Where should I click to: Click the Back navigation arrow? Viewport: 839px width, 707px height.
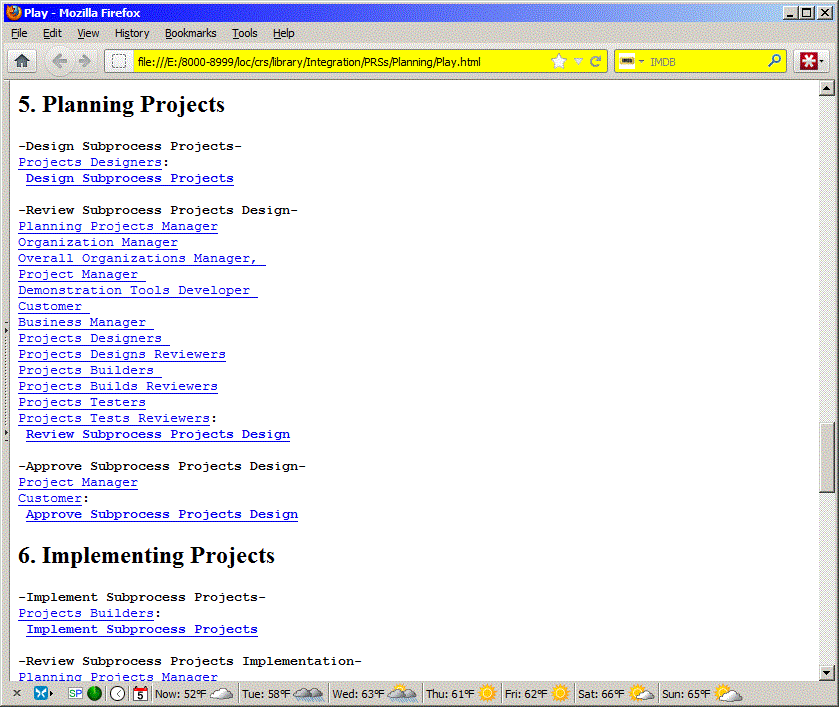pos(59,62)
